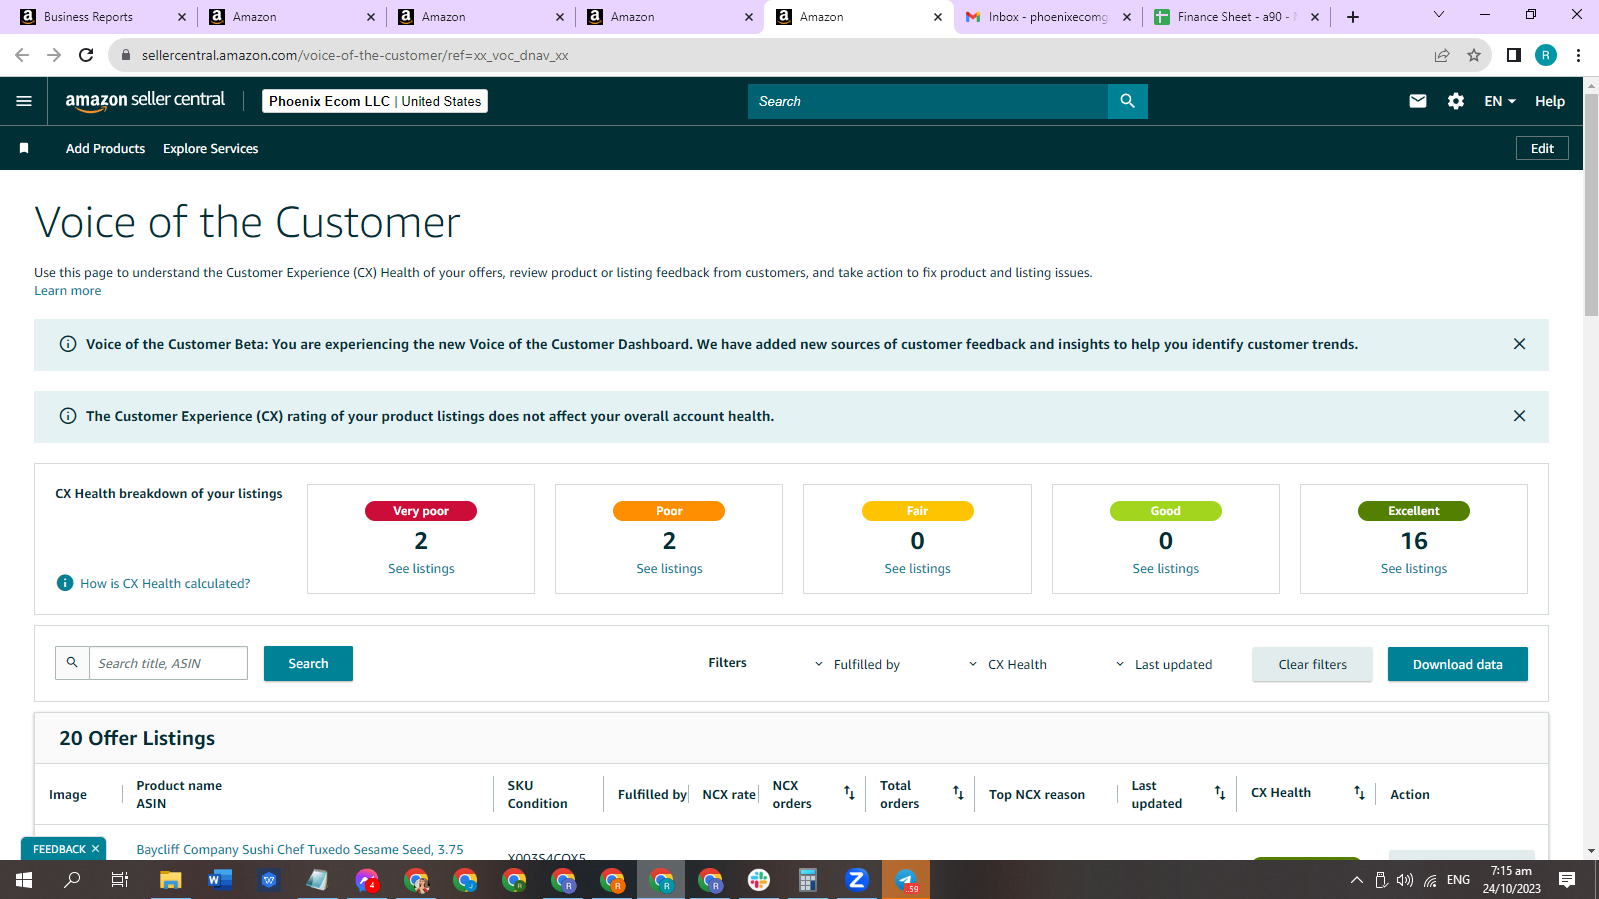Dismiss the Customer Experience rating banner
Image resolution: width=1599 pixels, height=899 pixels.
pos(1519,416)
